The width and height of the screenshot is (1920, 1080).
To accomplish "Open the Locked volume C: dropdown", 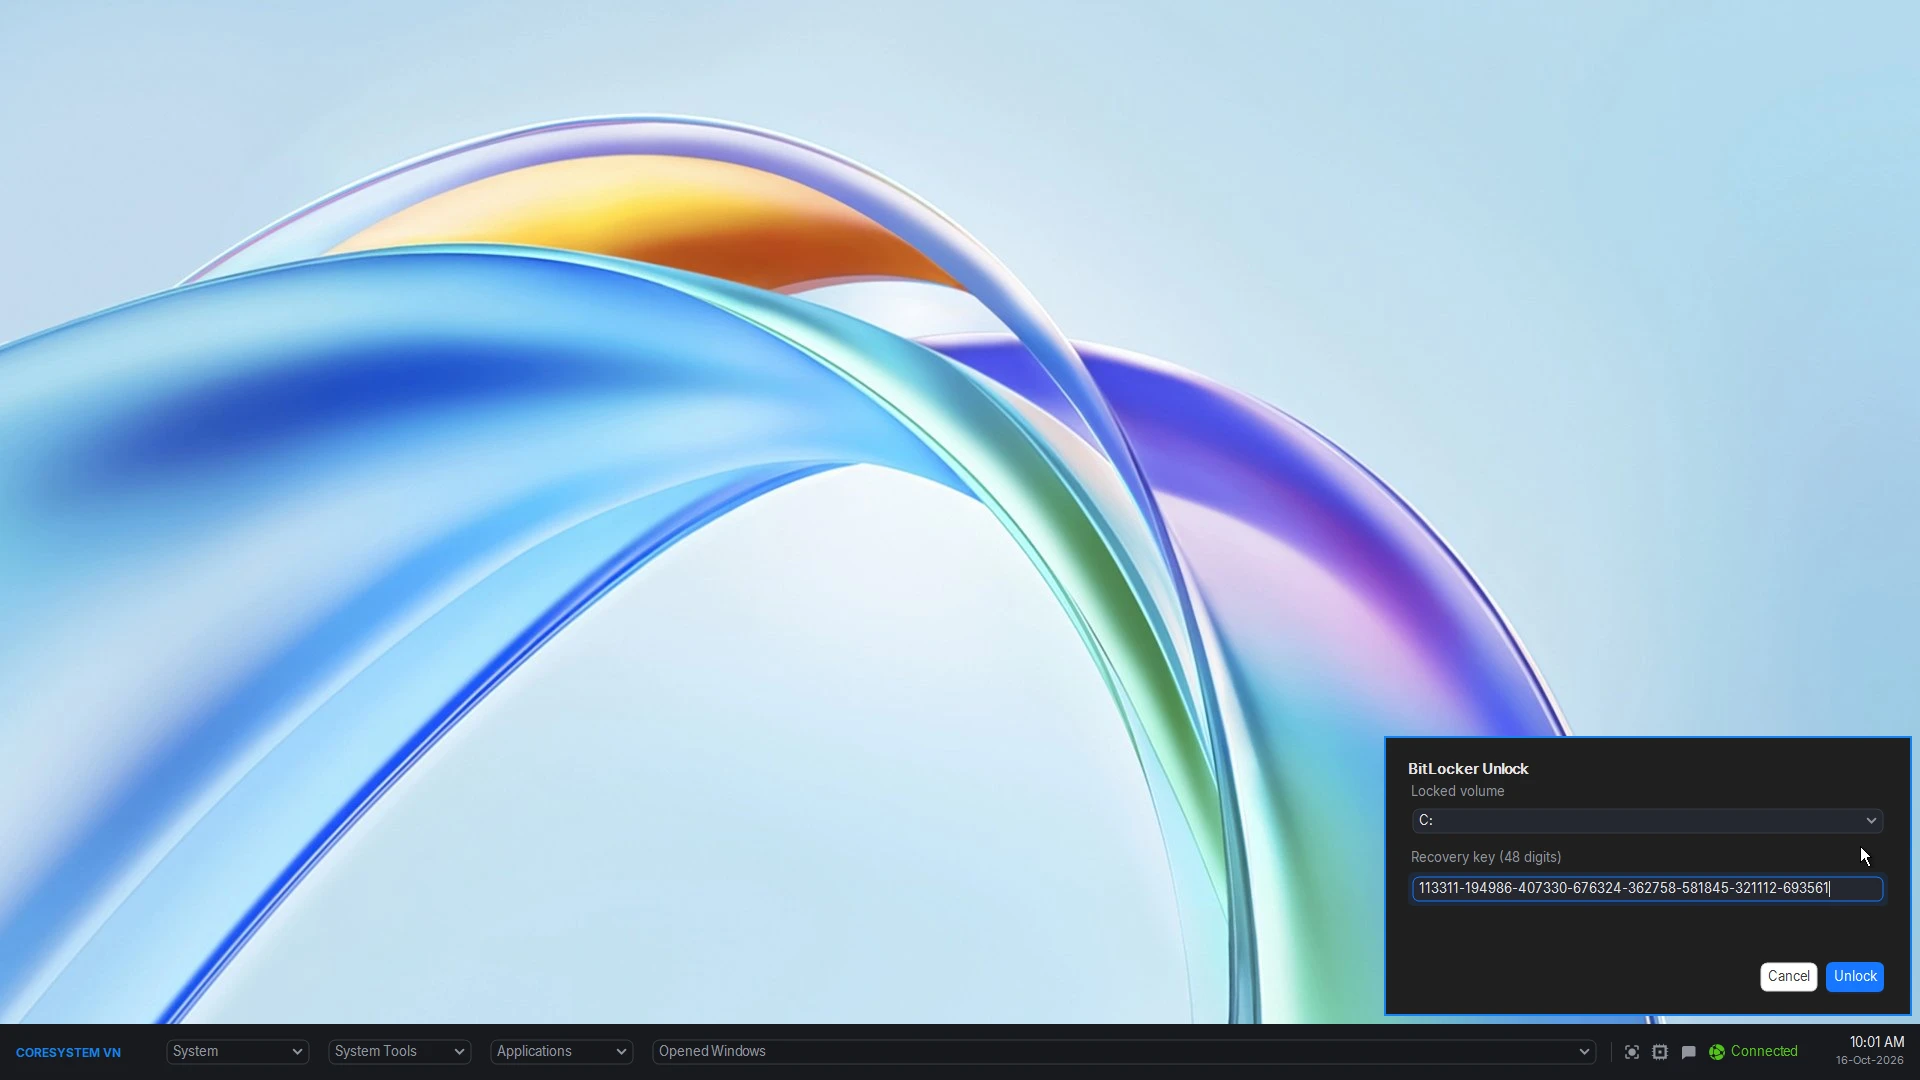I will click(x=1647, y=821).
